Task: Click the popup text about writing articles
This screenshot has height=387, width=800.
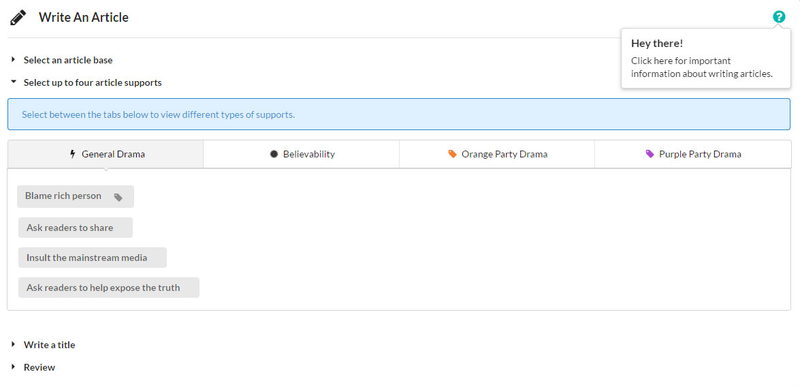Action: tap(702, 67)
